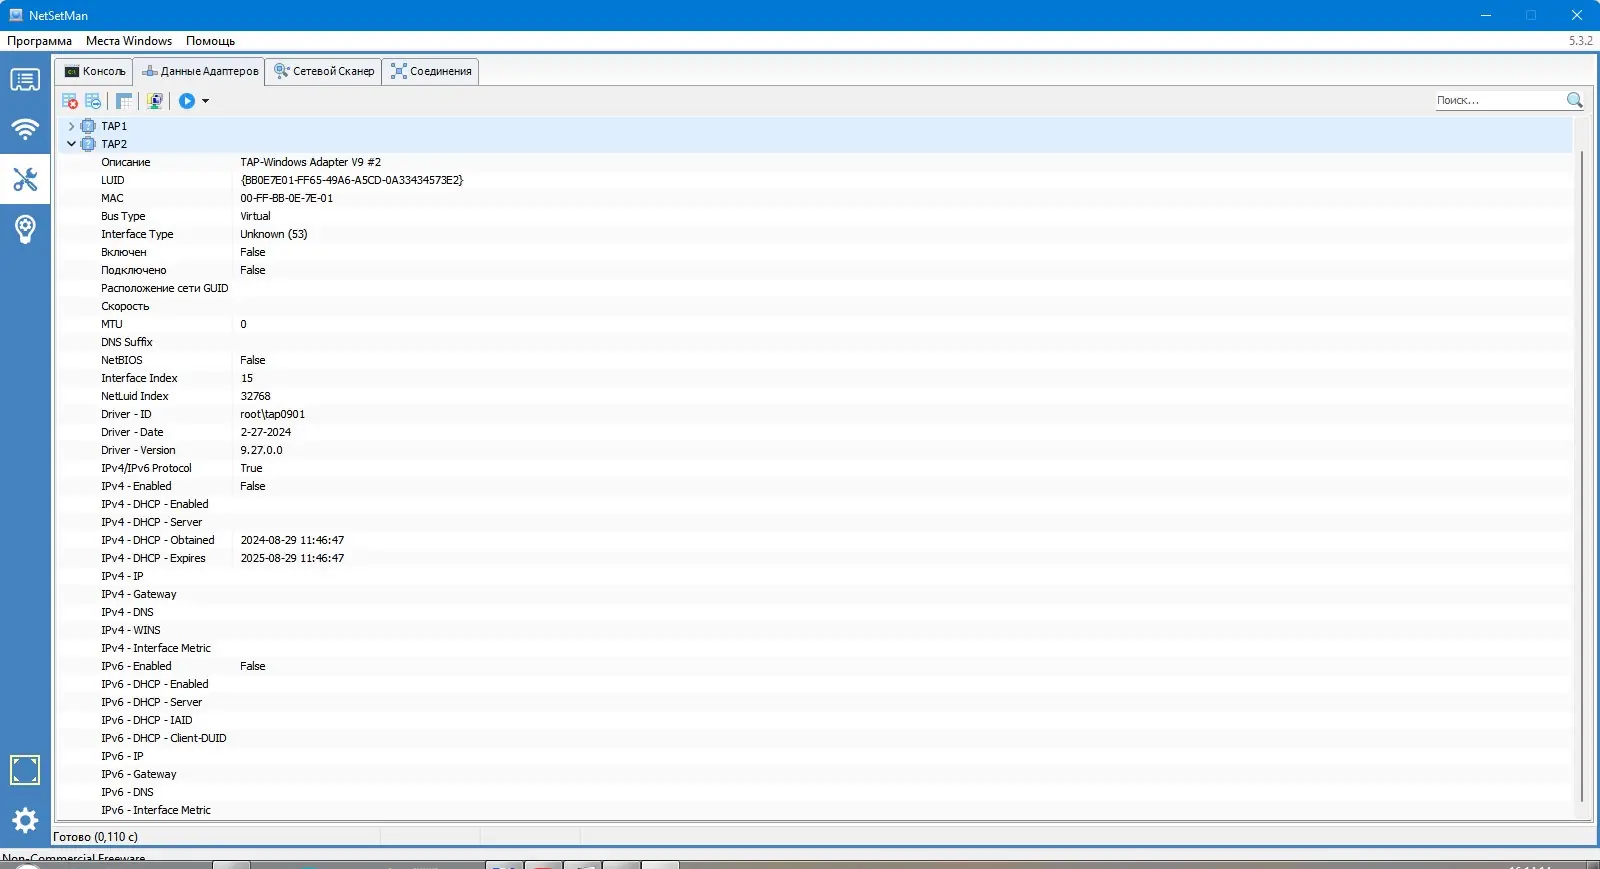Switch to the Данные Адаптеров tab
The height and width of the screenshot is (869, 1600).
[200, 71]
